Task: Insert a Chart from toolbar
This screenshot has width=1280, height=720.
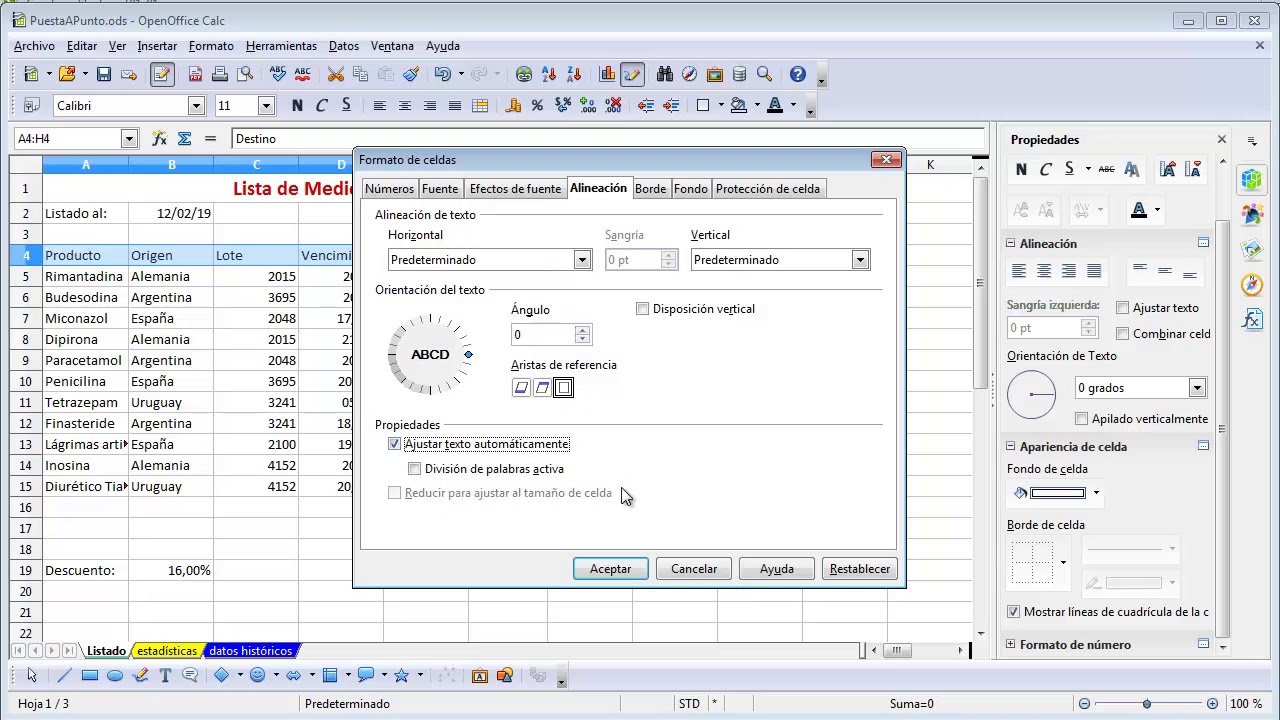Action: click(x=607, y=74)
